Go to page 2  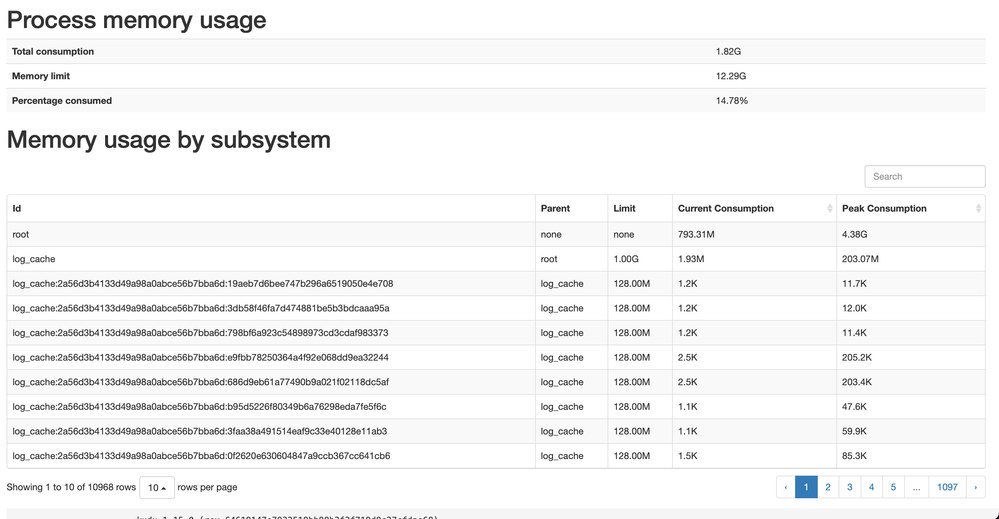coord(828,487)
